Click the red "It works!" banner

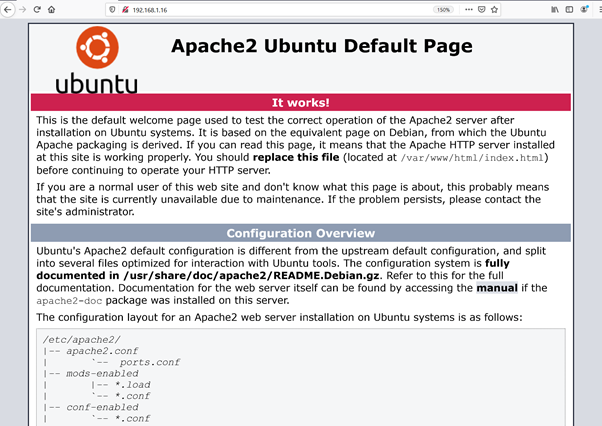[x=301, y=102]
